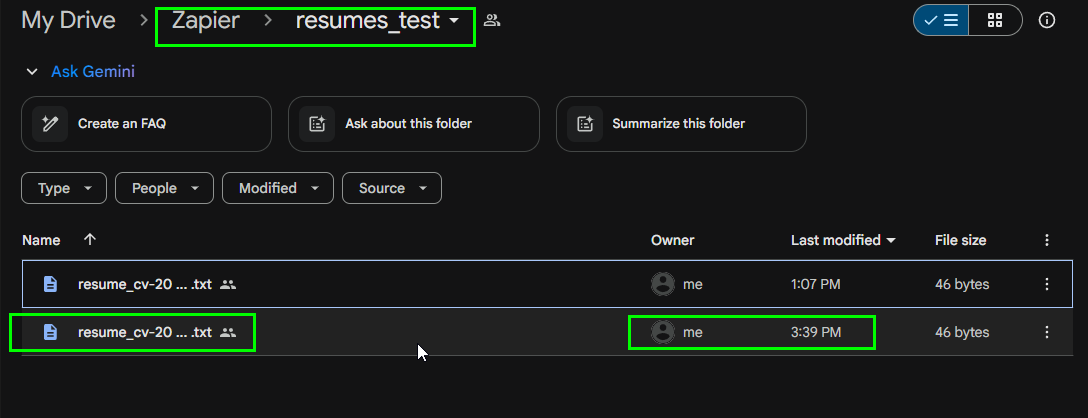Open more actions for the 3:39 PM file
Screen dimensions: 1088x418
[x=1046, y=333]
